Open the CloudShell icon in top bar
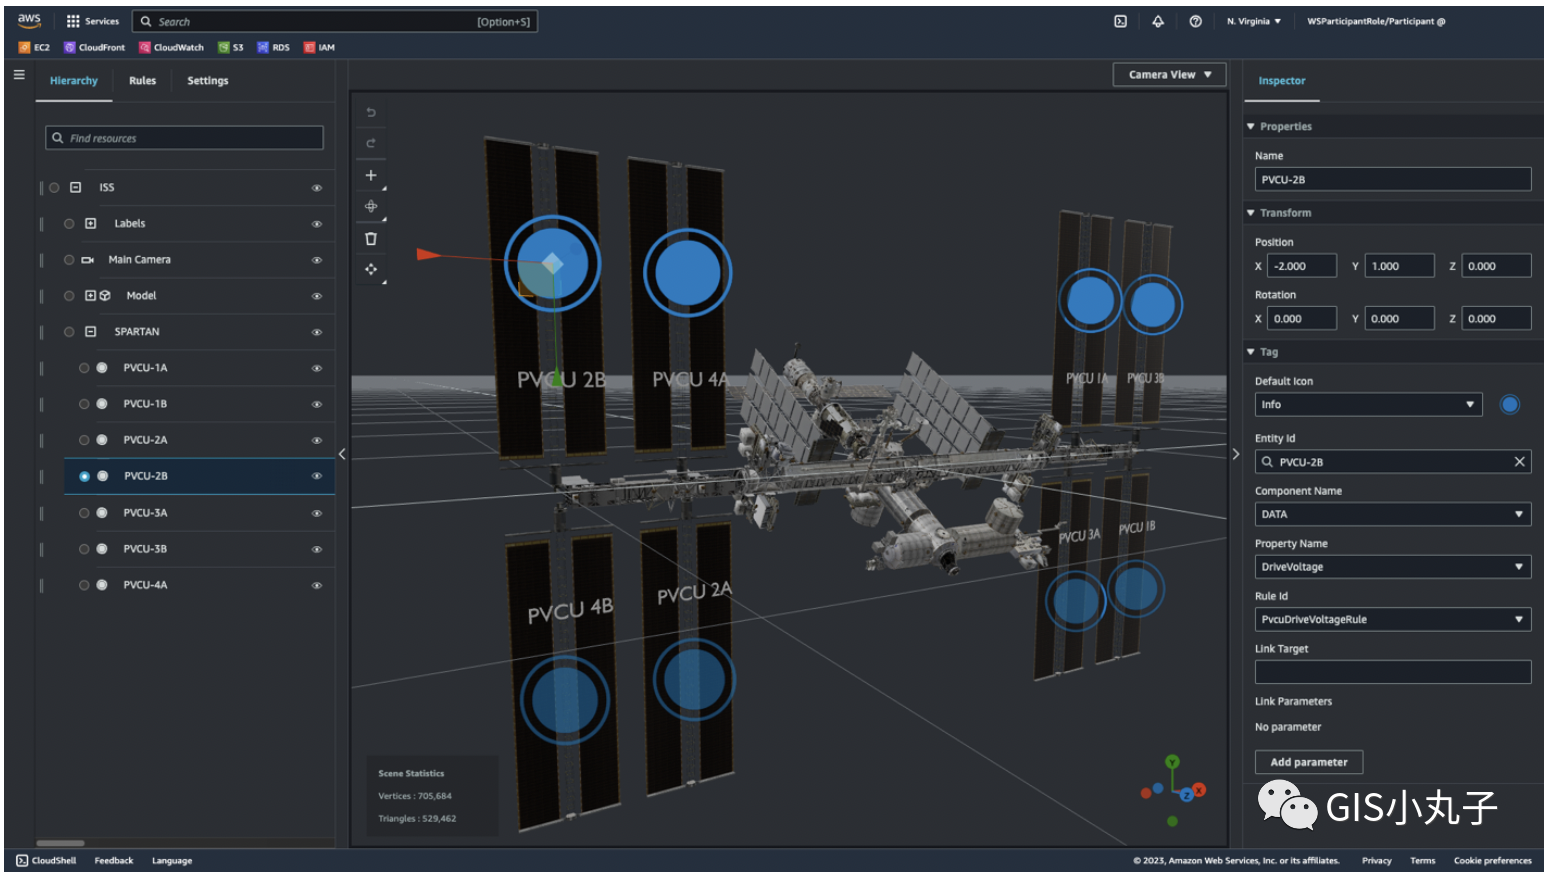The image size is (1550, 876). tap(1121, 21)
